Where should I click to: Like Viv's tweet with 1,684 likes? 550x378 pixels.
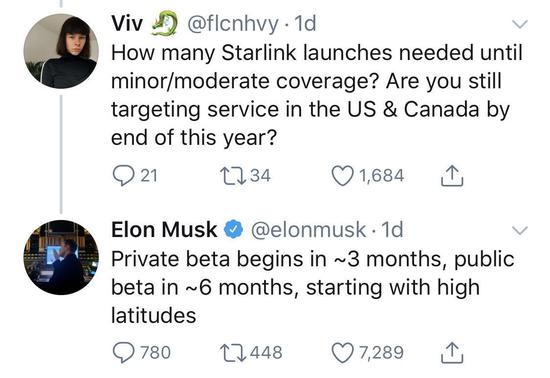pyautogui.click(x=342, y=176)
